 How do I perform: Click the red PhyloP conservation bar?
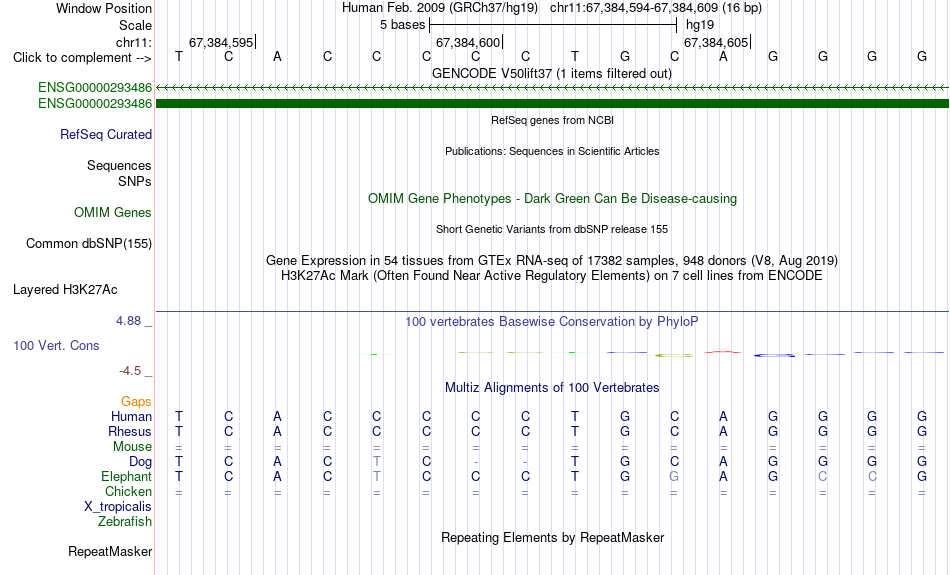click(x=723, y=351)
